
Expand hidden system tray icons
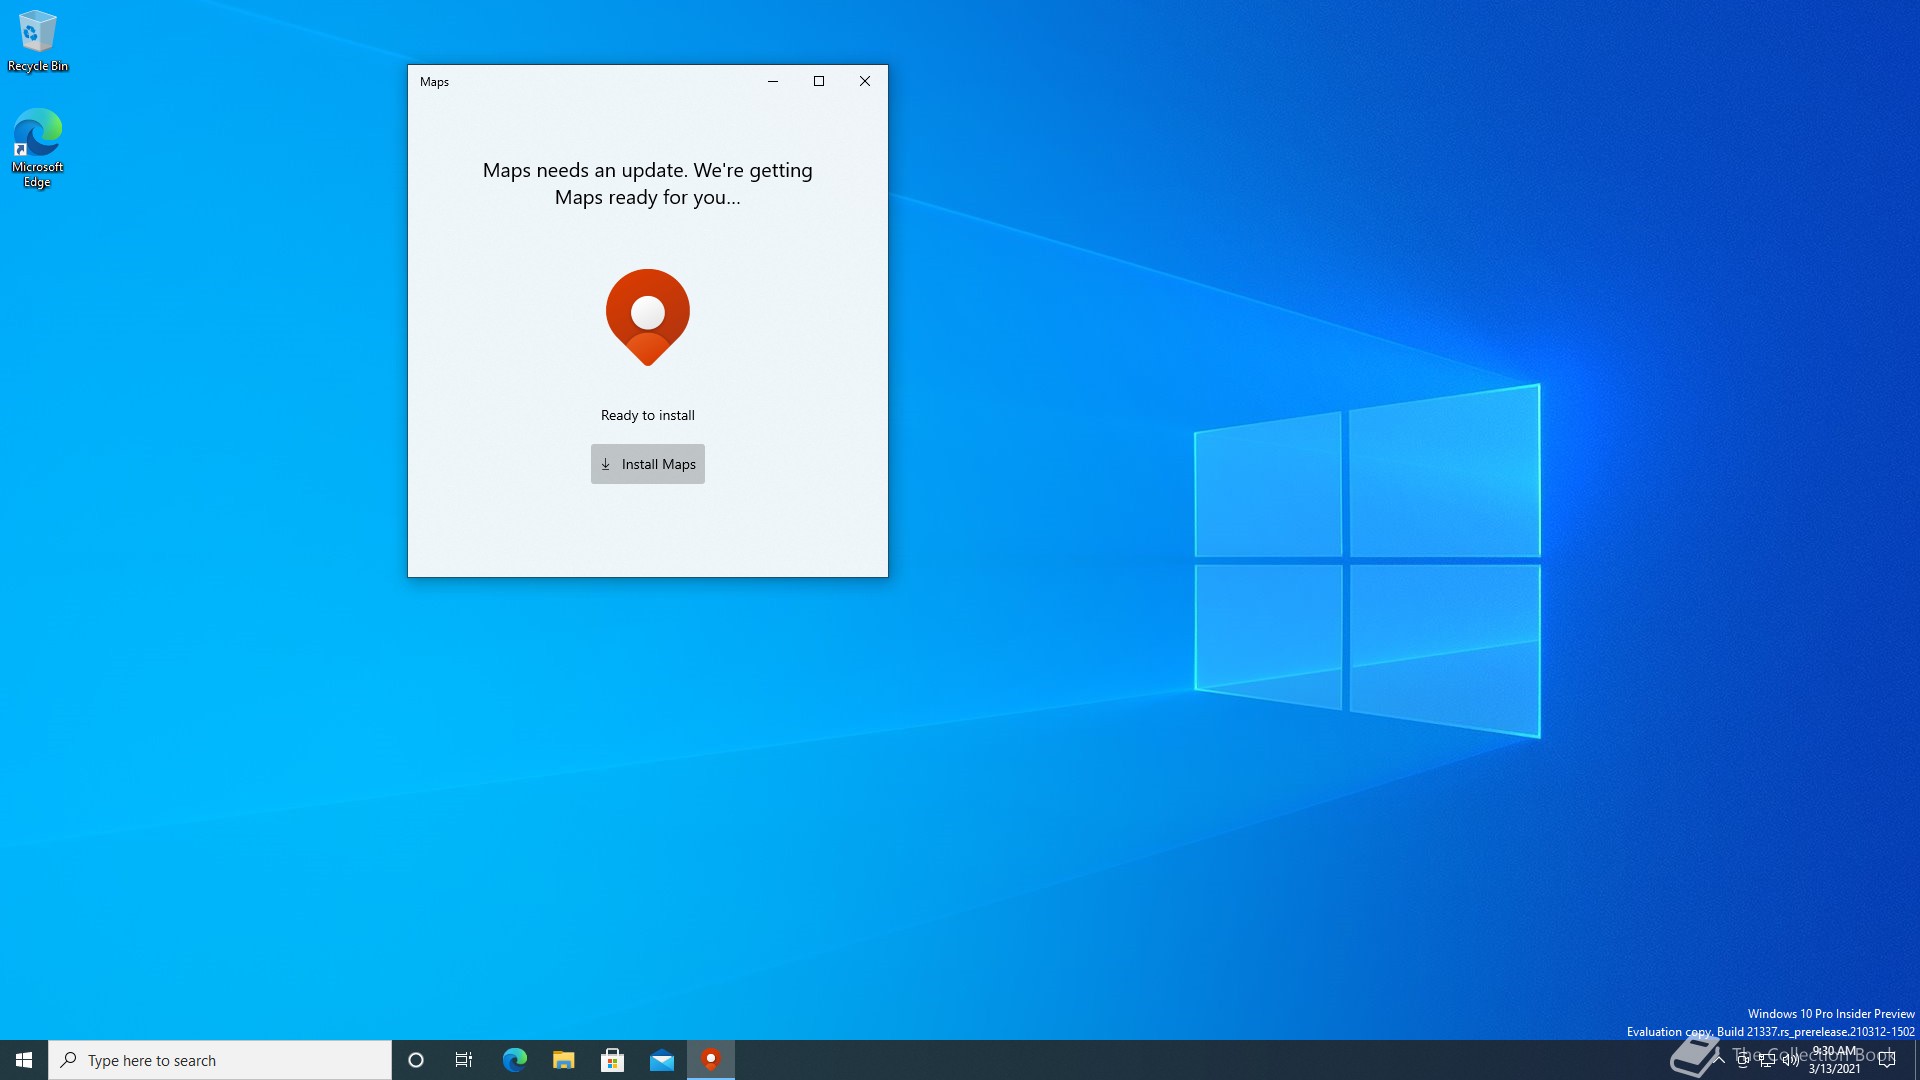click(1719, 1060)
